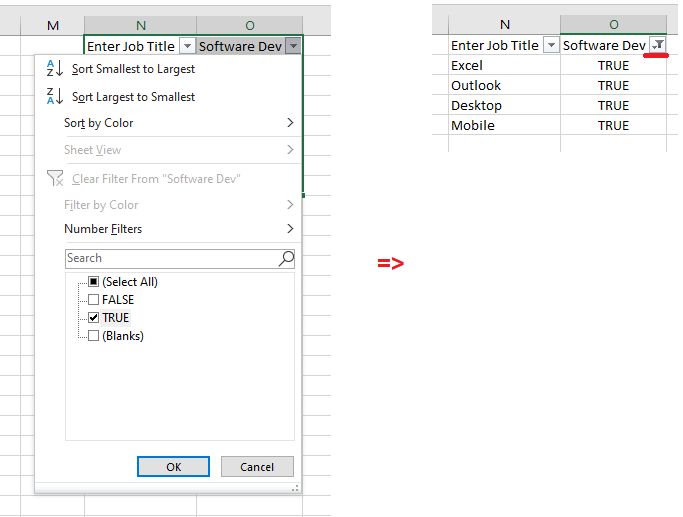Open Enter Job Title filter dropdown in left sheet
The height and width of the screenshot is (517, 683).
(187, 46)
